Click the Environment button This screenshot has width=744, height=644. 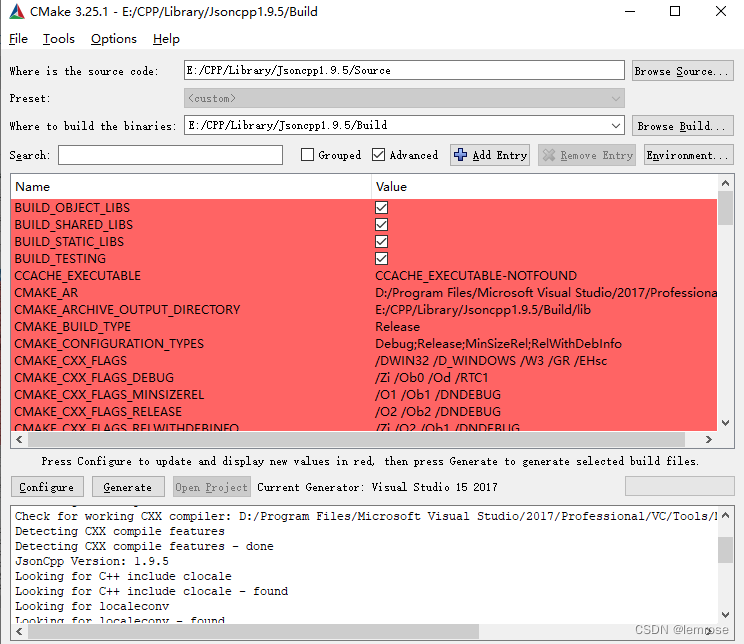tap(688, 155)
